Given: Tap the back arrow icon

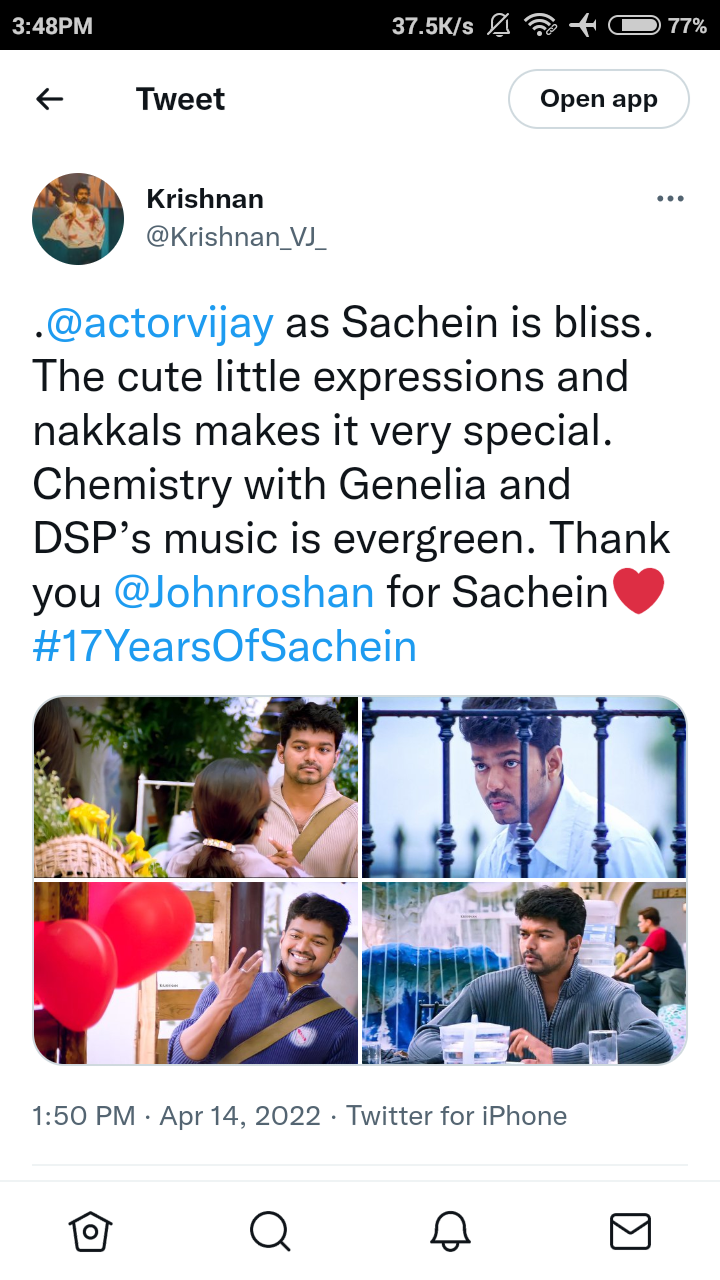Looking at the screenshot, I should pos(49,99).
